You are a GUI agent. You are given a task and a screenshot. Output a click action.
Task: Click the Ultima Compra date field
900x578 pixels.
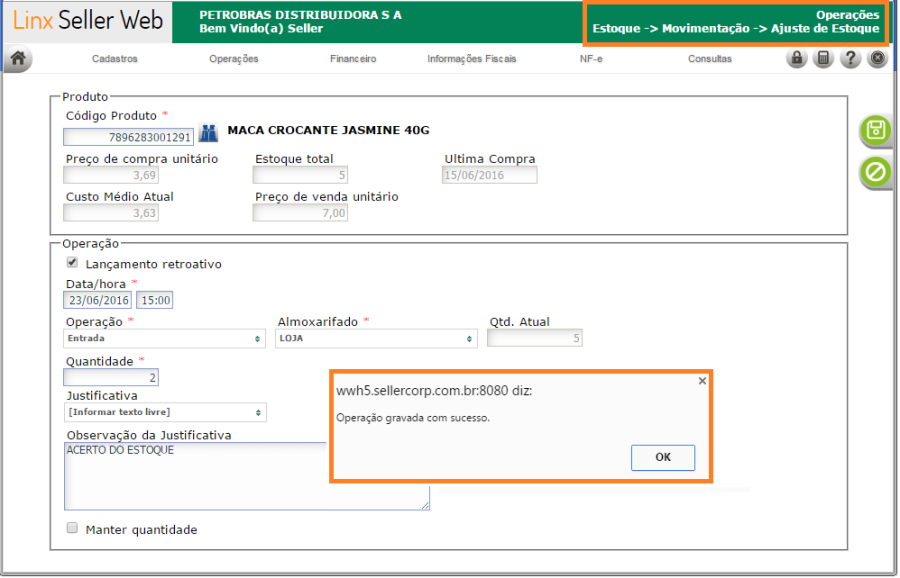pyautogui.click(x=490, y=175)
